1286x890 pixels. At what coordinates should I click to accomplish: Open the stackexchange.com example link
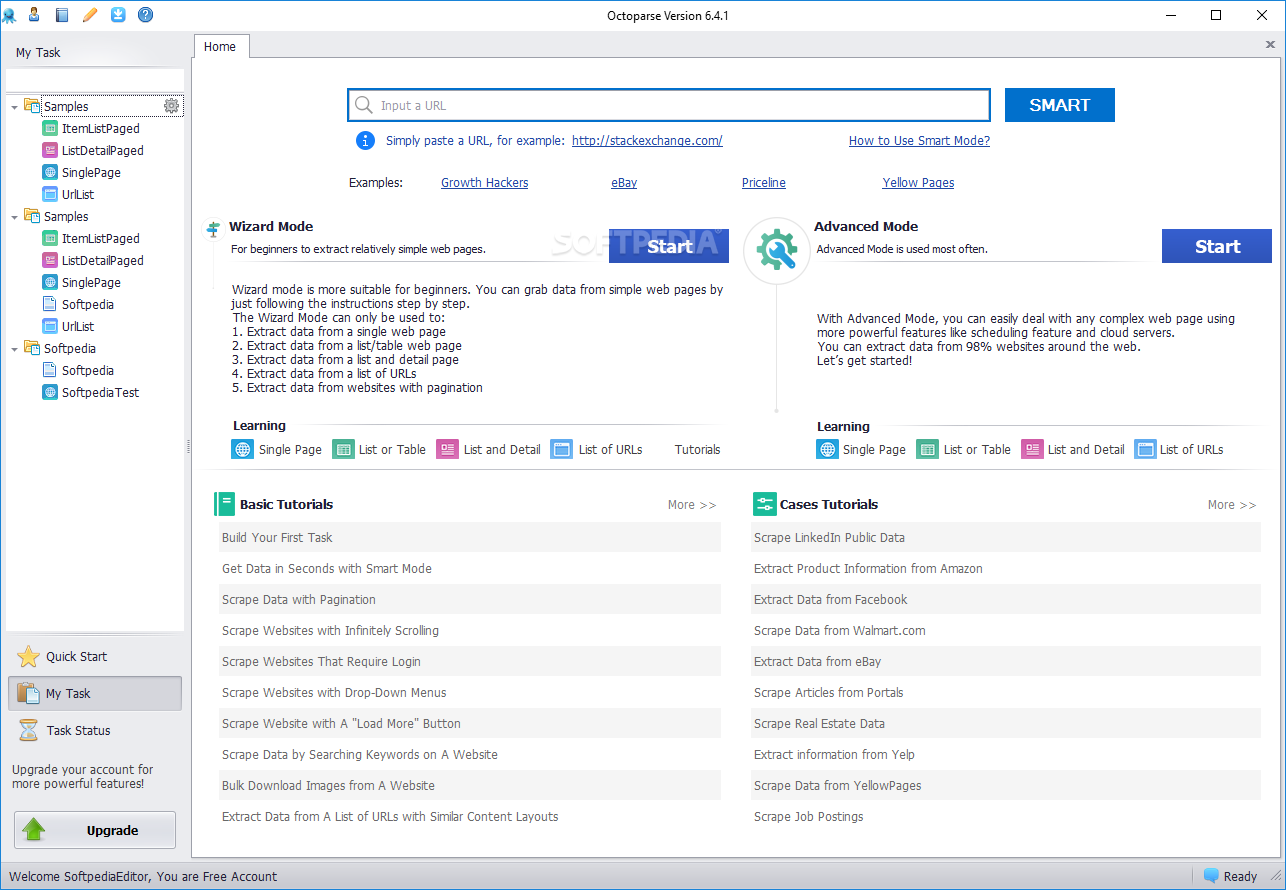(647, 141)
